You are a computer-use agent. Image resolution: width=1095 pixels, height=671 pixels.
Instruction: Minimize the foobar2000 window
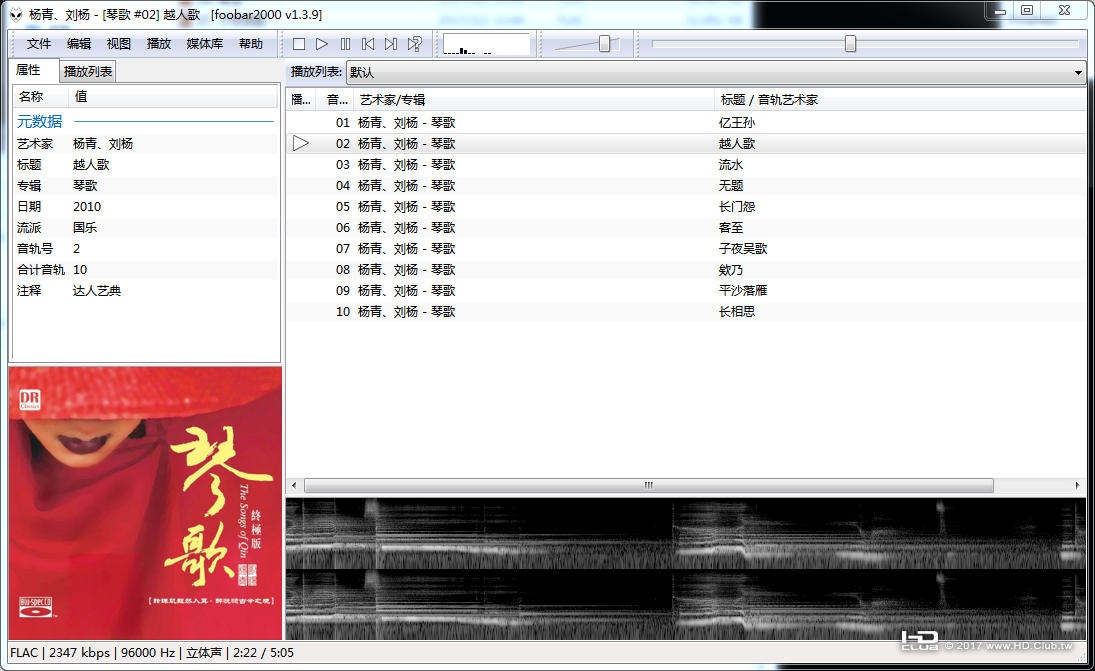tap(1000, 11)
